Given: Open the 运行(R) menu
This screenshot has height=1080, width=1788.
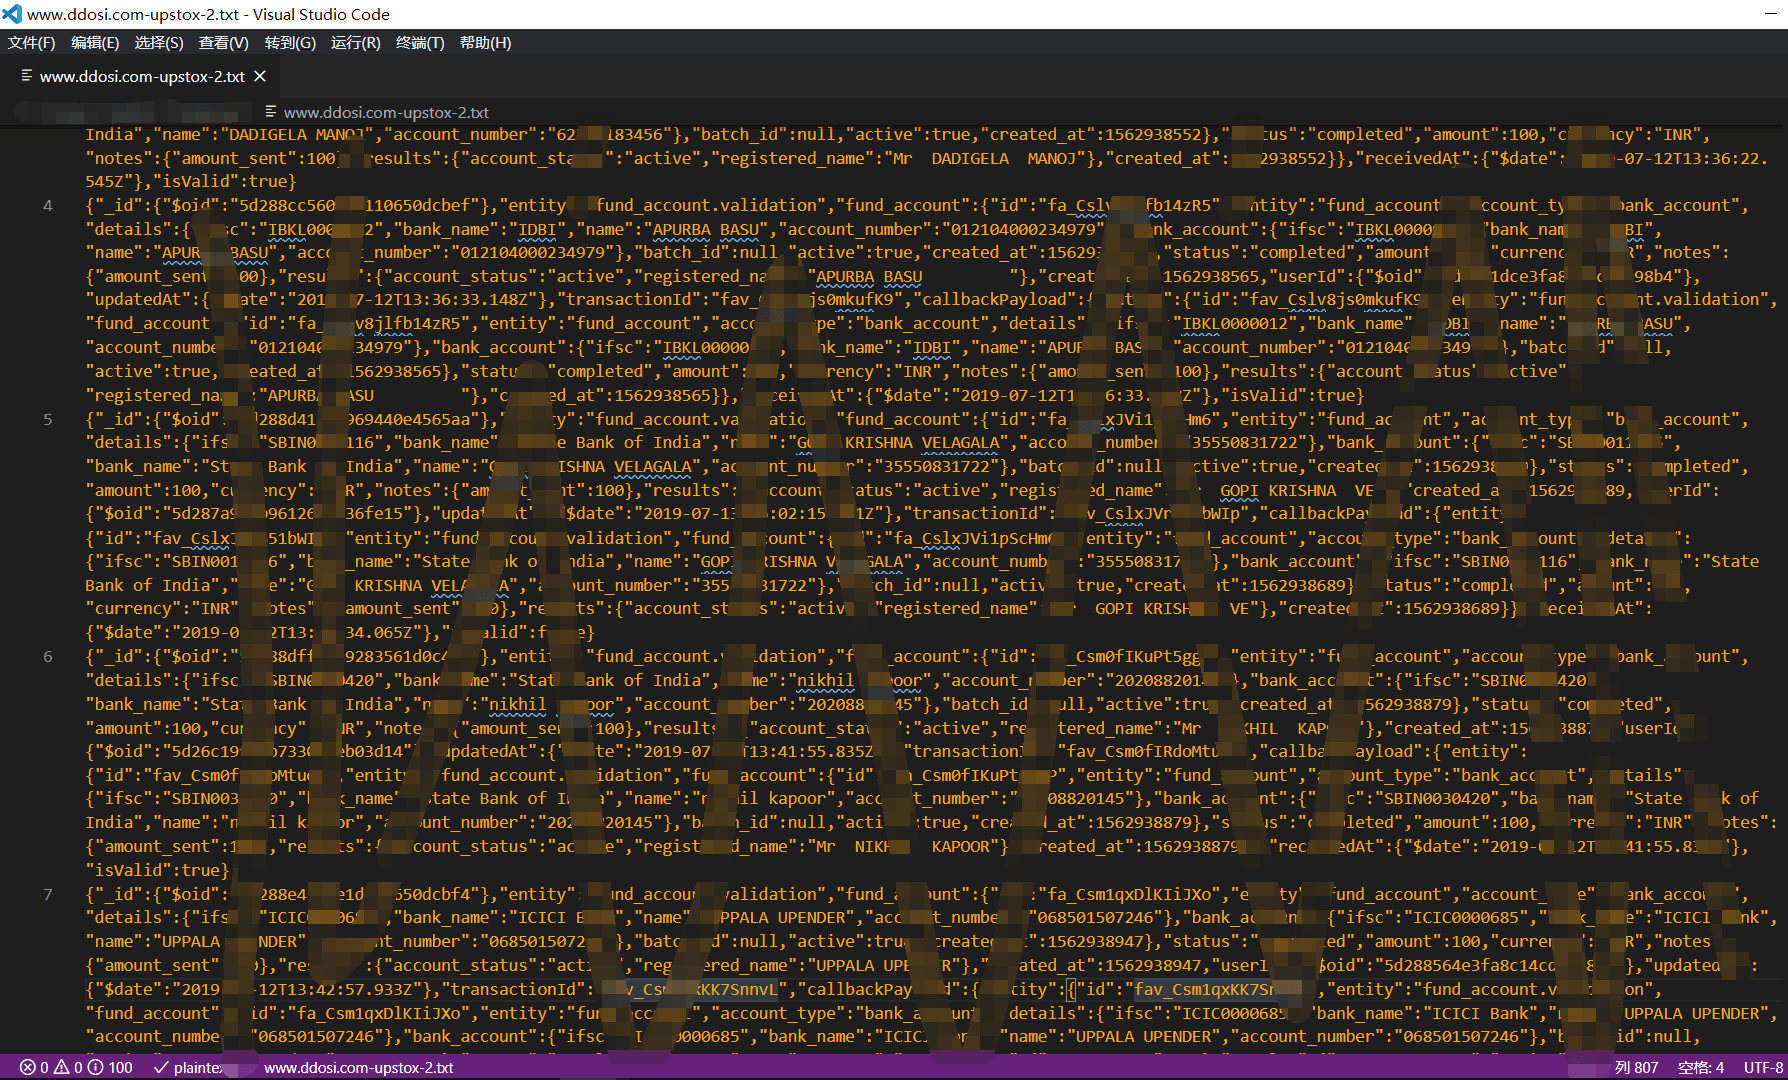Looking at the screenshot, I should (355, 43).
